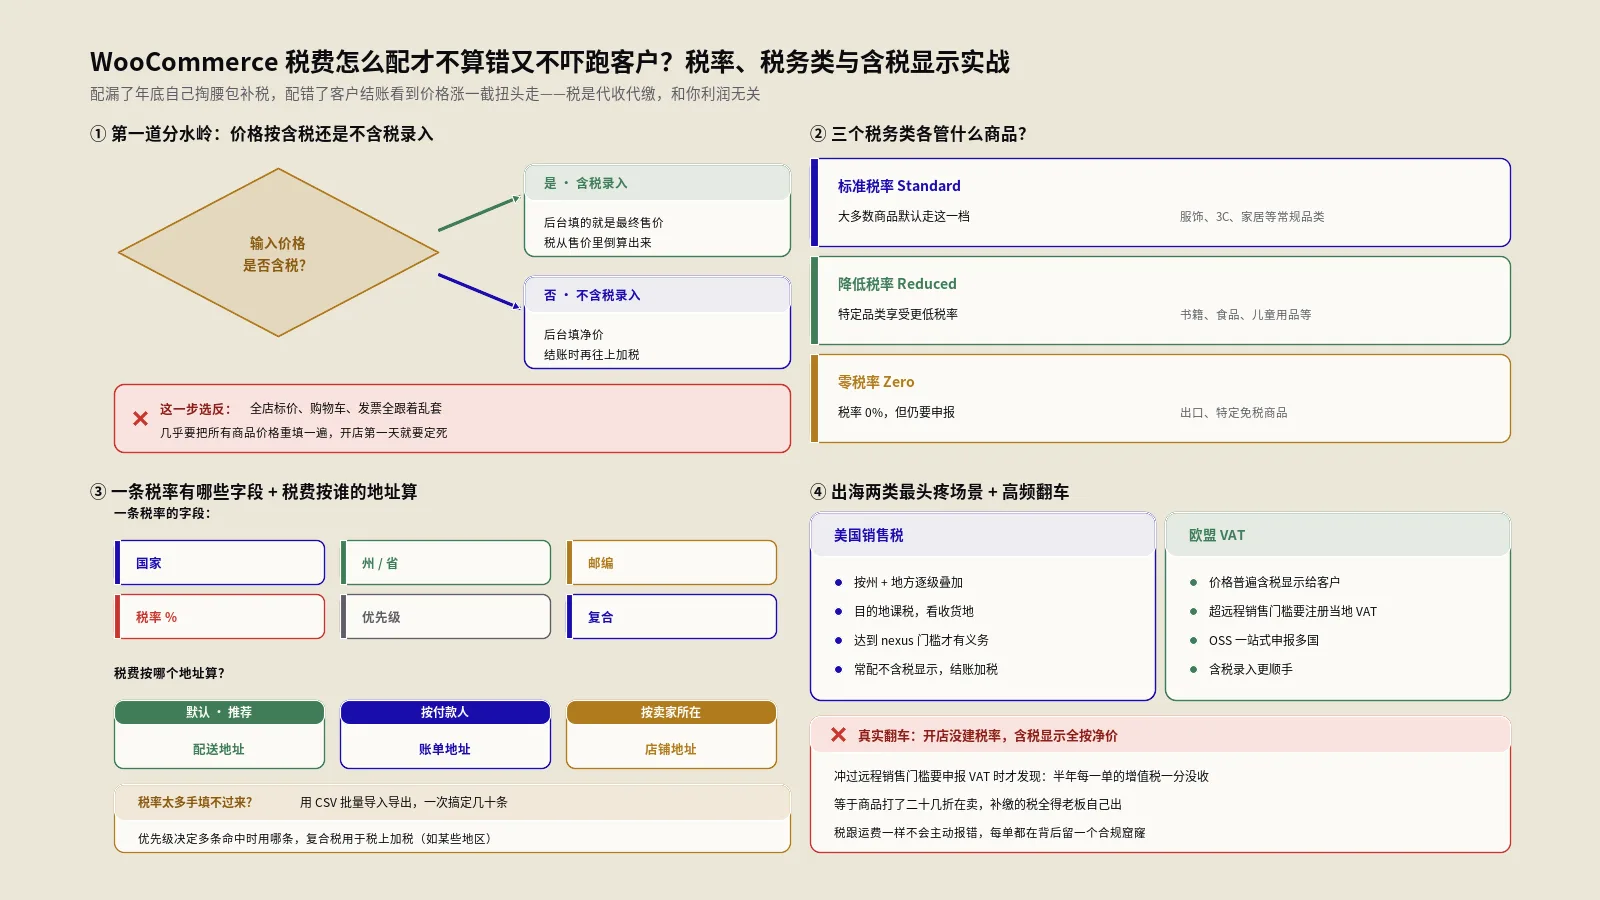Click the main title WooCommerce 税费怎么配

click(549, 62)
